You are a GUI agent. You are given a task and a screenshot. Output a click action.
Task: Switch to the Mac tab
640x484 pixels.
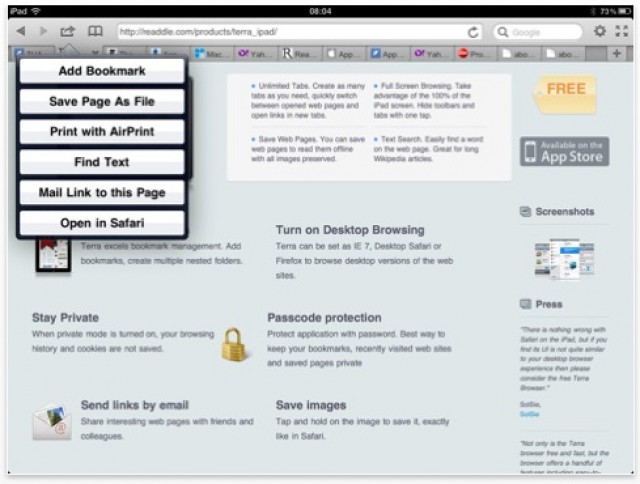[211, 54]
